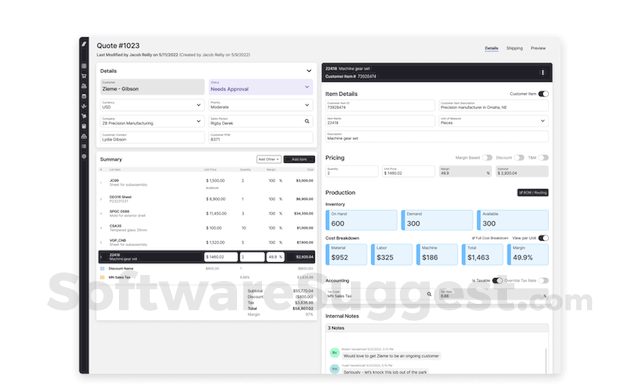Click the feather logo atop the sidebar

click(x=84, y=44)
